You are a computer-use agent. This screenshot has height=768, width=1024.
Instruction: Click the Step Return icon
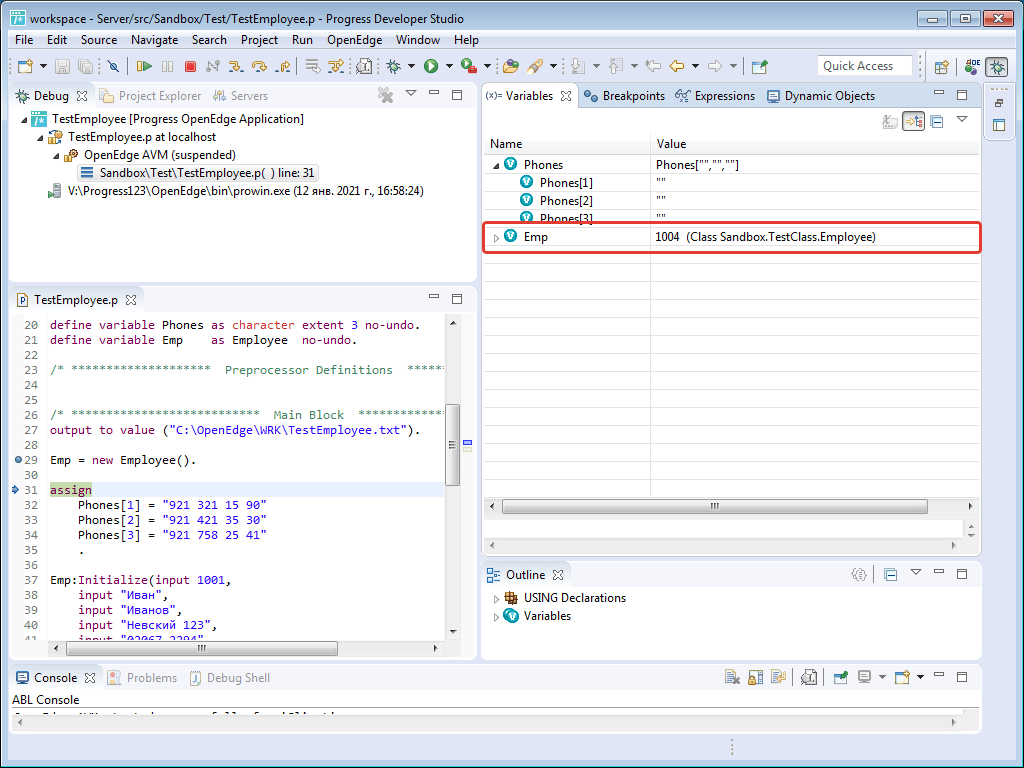pyautogui.click(x=283, y=66)
